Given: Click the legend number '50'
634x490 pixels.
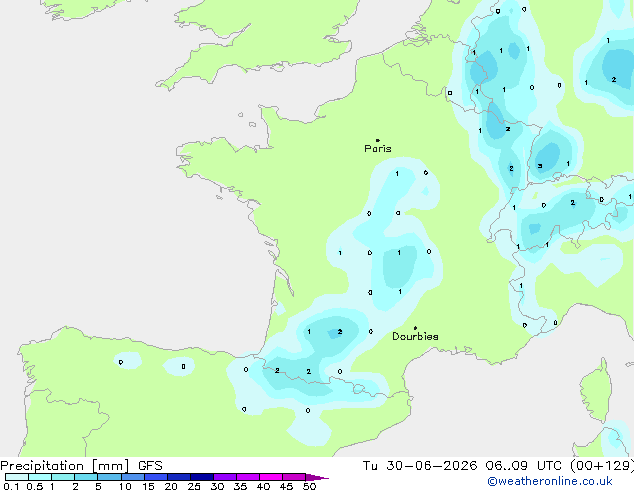Looking at the screenshot, I should [x=309, y=486].
